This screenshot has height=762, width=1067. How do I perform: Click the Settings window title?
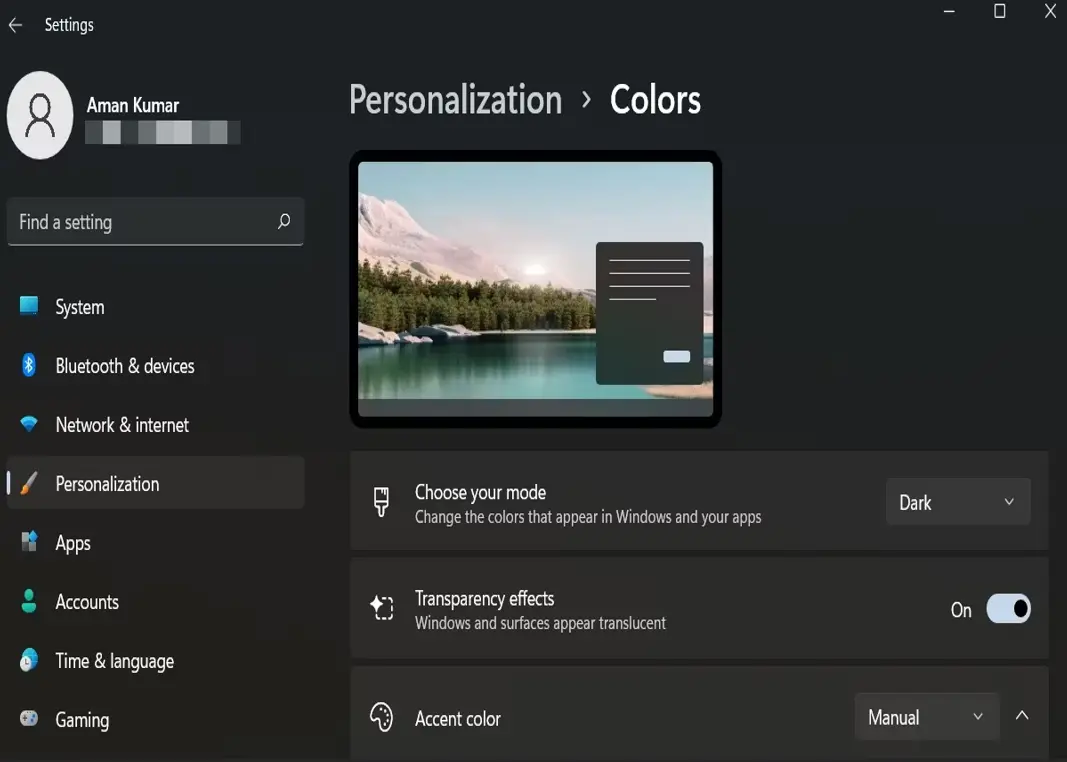(69, 25)
